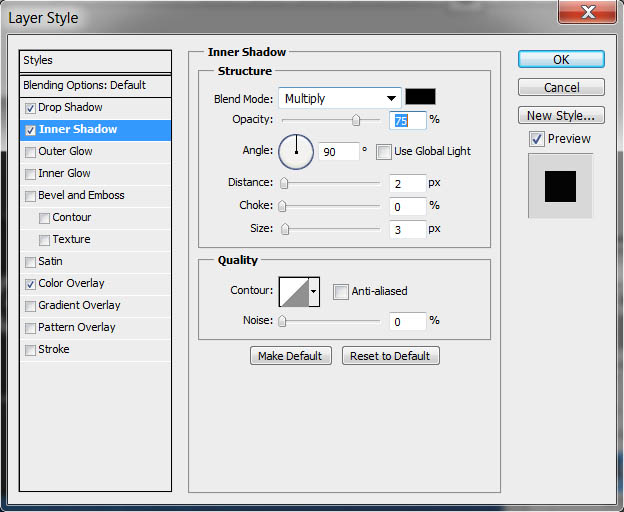Image resolution: width=624 pixels, height=512 pixels.
Task: Check the Satin effect box
Action: click(30, 262)
